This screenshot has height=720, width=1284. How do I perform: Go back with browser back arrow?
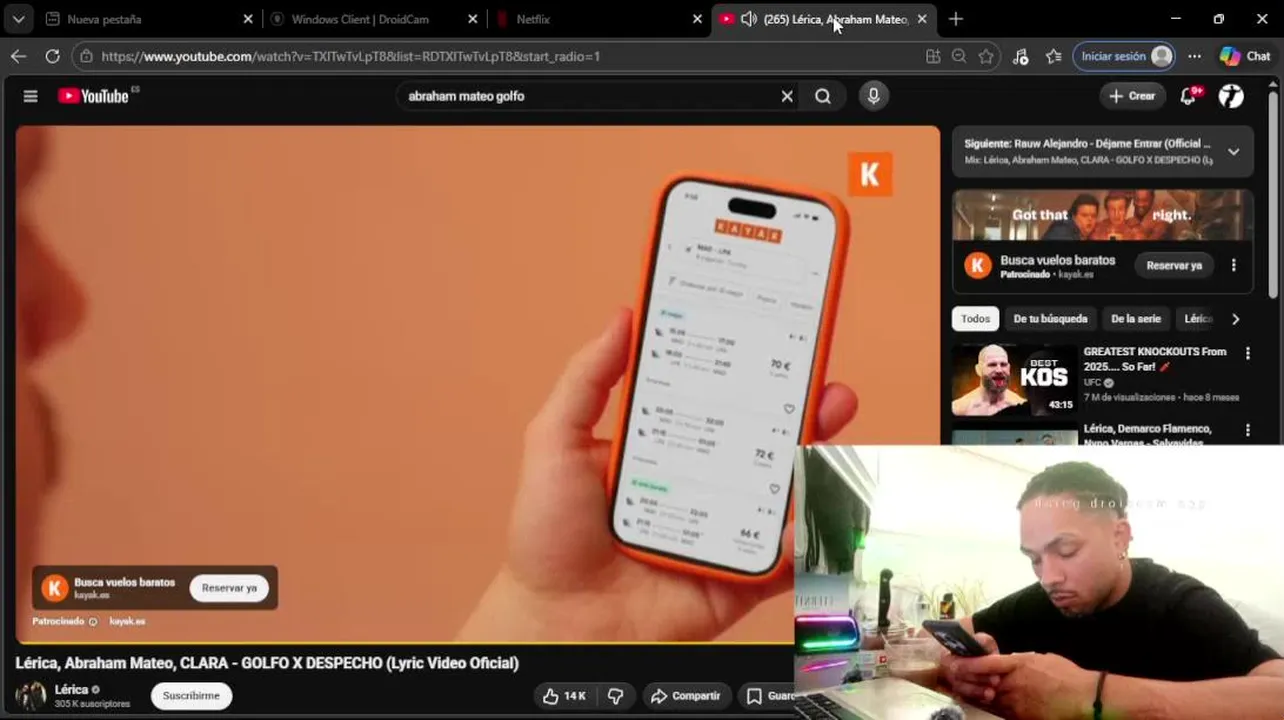tap(18, 56)
